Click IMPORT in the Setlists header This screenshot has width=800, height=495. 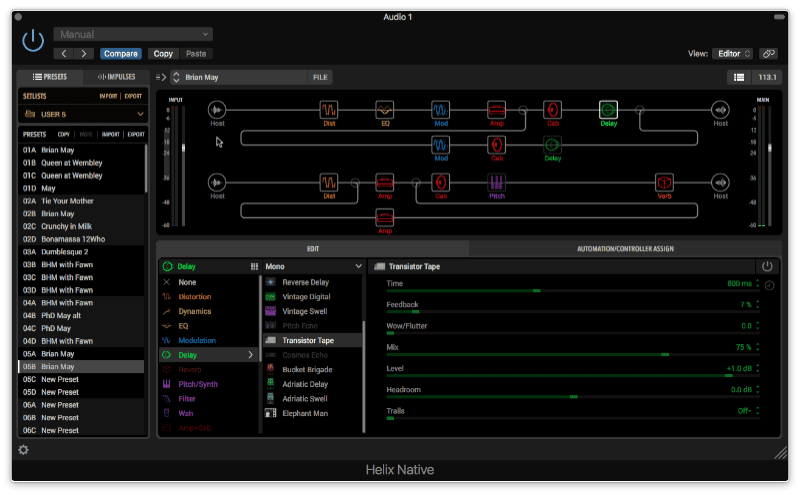tap(108, 96)
